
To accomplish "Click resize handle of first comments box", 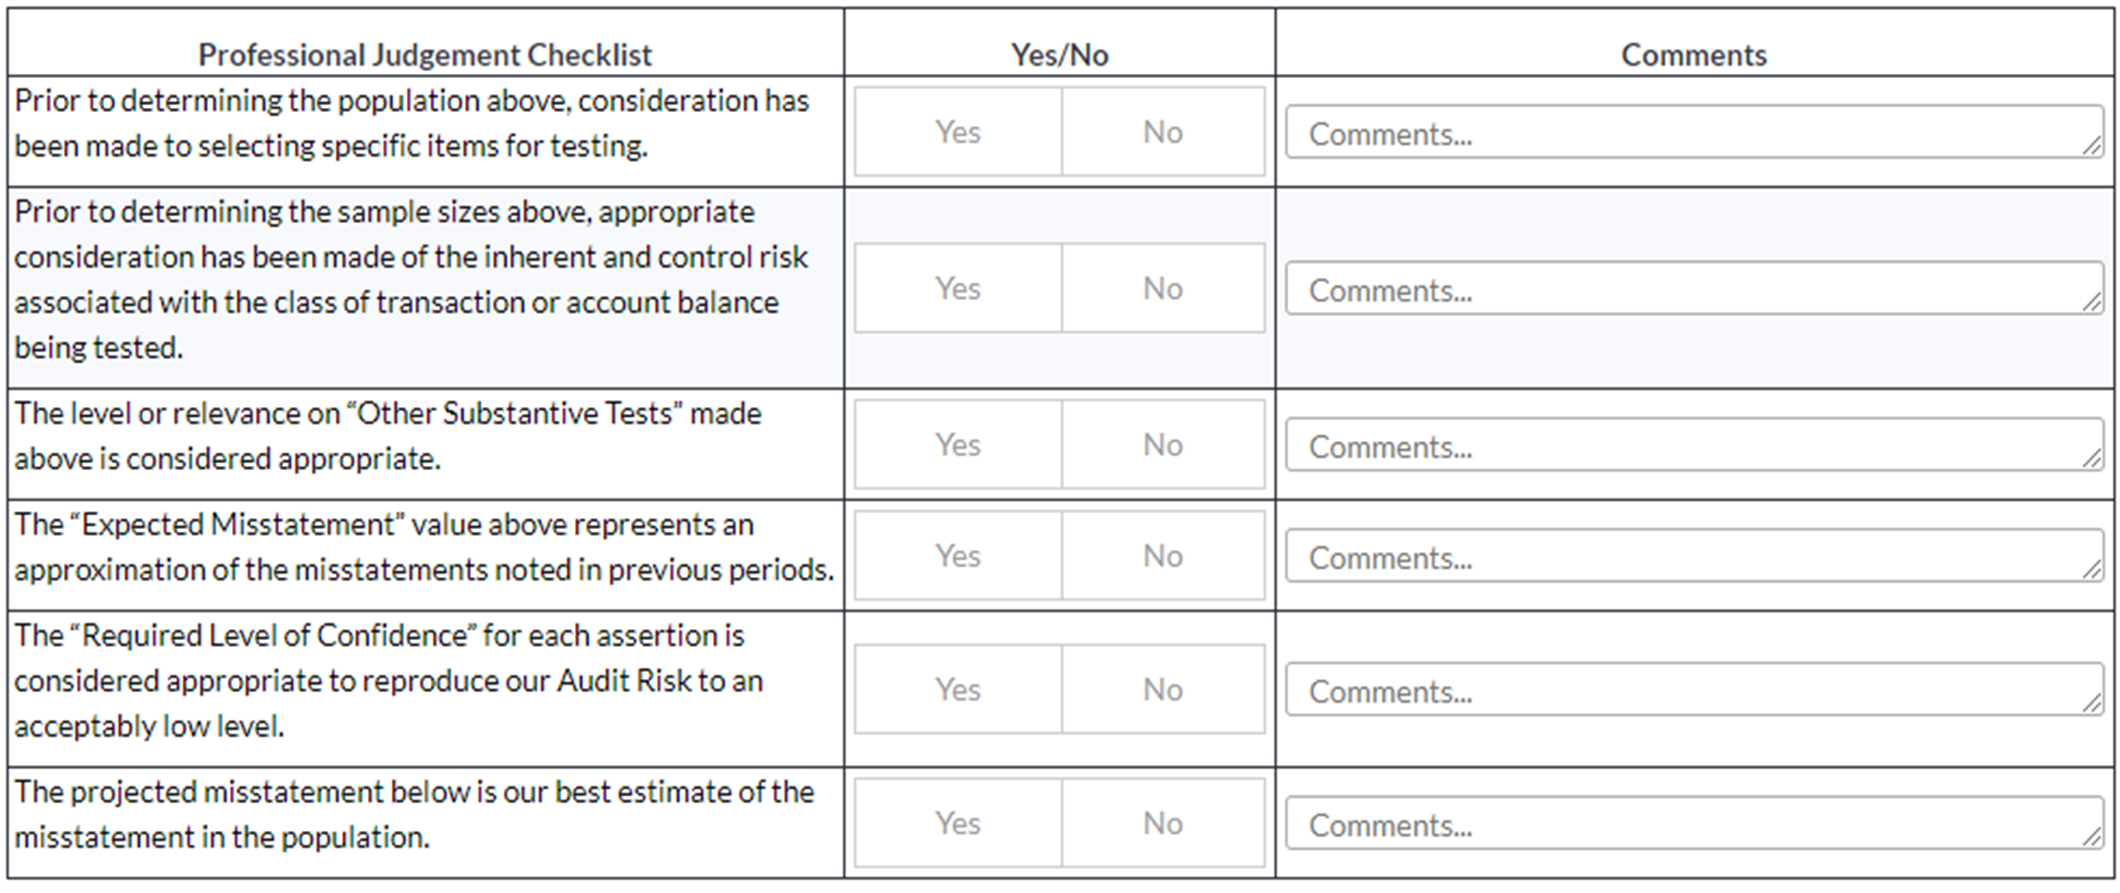I will pyautogui.click(x=2091, y=146).
